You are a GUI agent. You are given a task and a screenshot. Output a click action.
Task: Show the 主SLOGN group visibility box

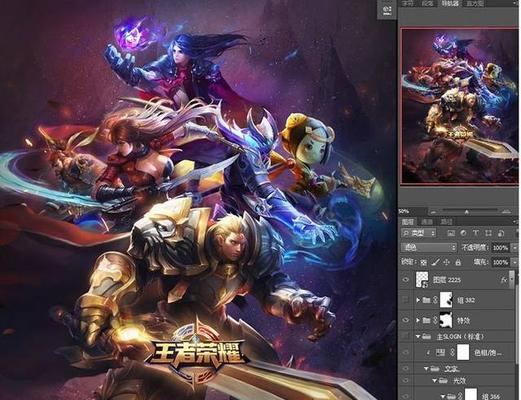click(x=406, y=337)
